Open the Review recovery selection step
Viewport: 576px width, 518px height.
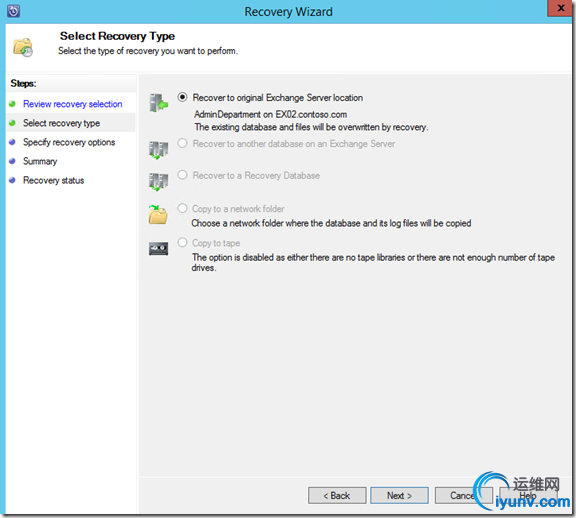click(72, 104)
